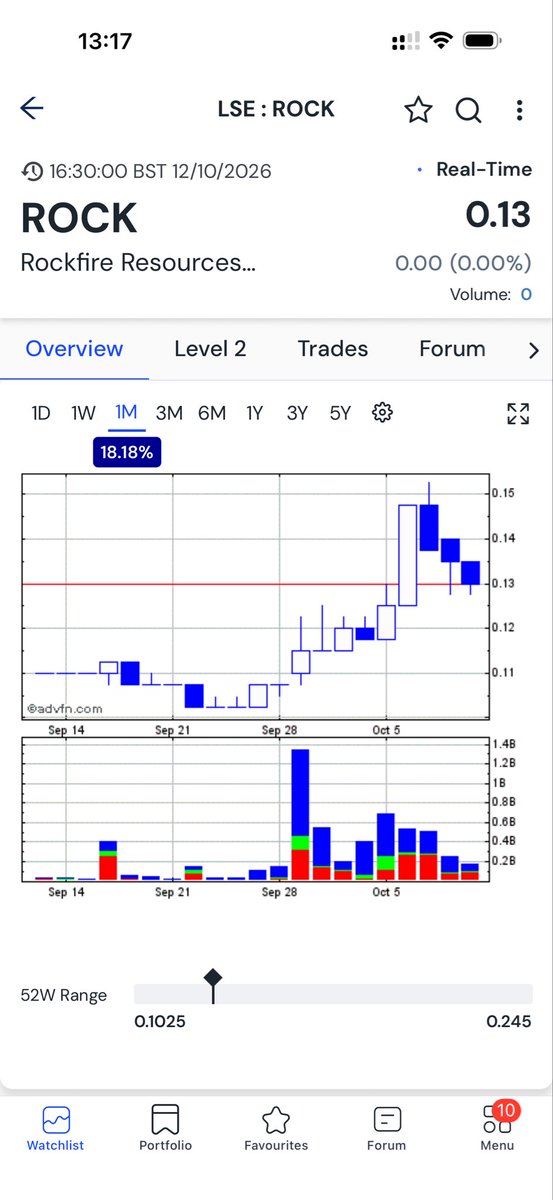Show more tabs with right chevron
553x1200 pixels.
coord(533,350)
